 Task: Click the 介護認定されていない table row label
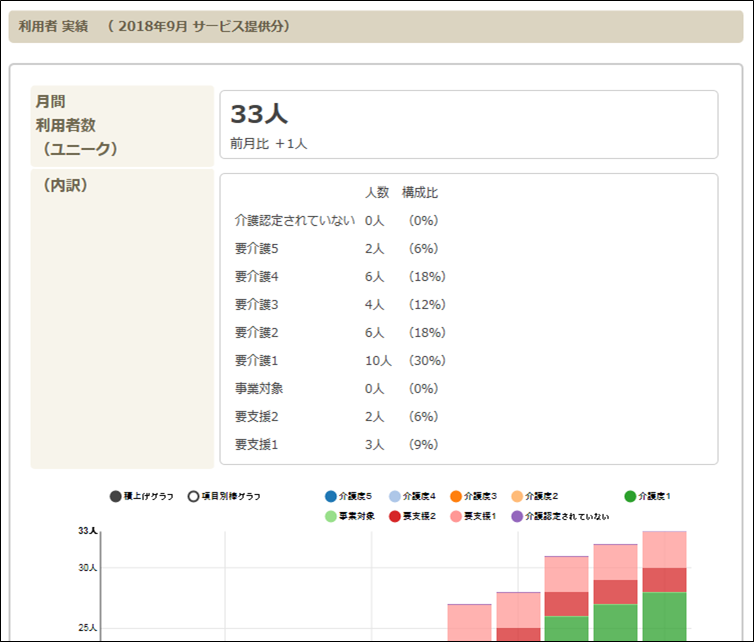pyautogui.click(x=295, y=221)
